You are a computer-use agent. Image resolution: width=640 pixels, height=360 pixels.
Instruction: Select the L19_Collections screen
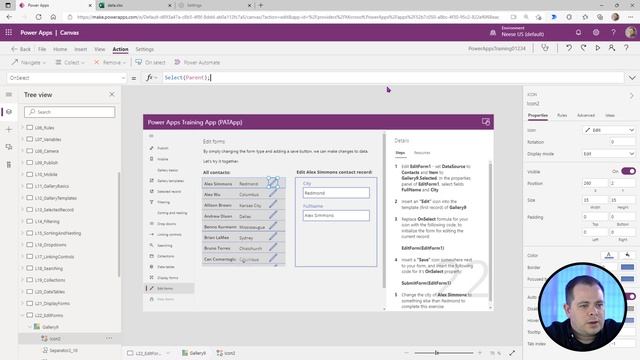tap(50, 280)
